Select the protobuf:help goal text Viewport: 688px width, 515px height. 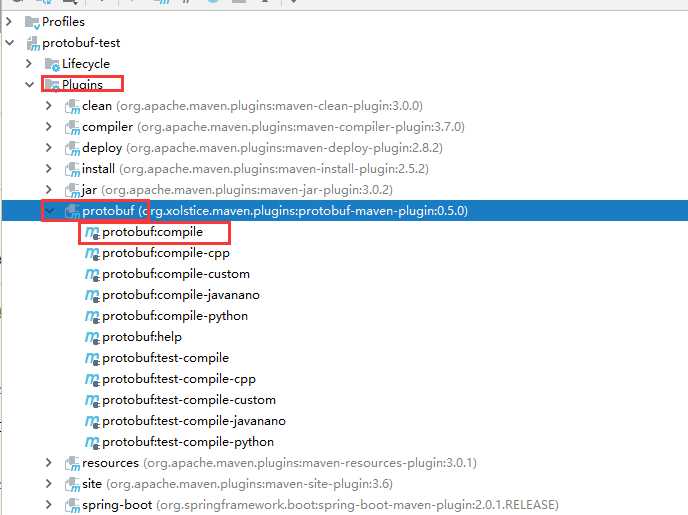(x=142, y=337)
